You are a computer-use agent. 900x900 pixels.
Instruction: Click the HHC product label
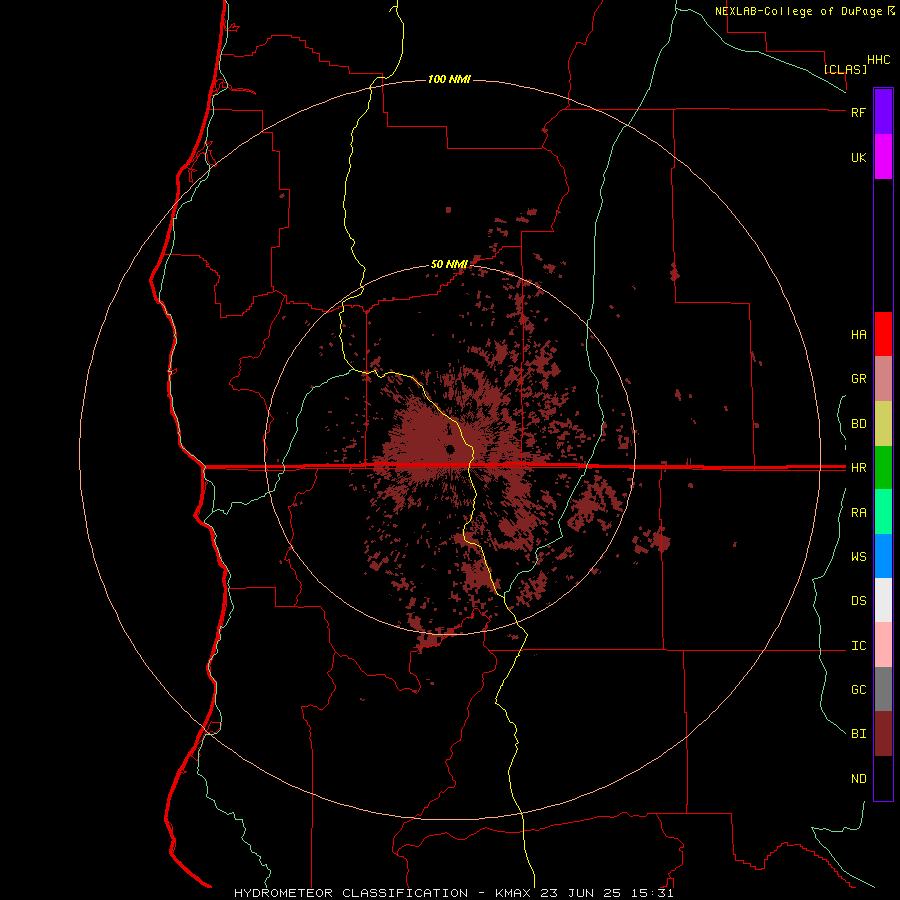point(878,60)
